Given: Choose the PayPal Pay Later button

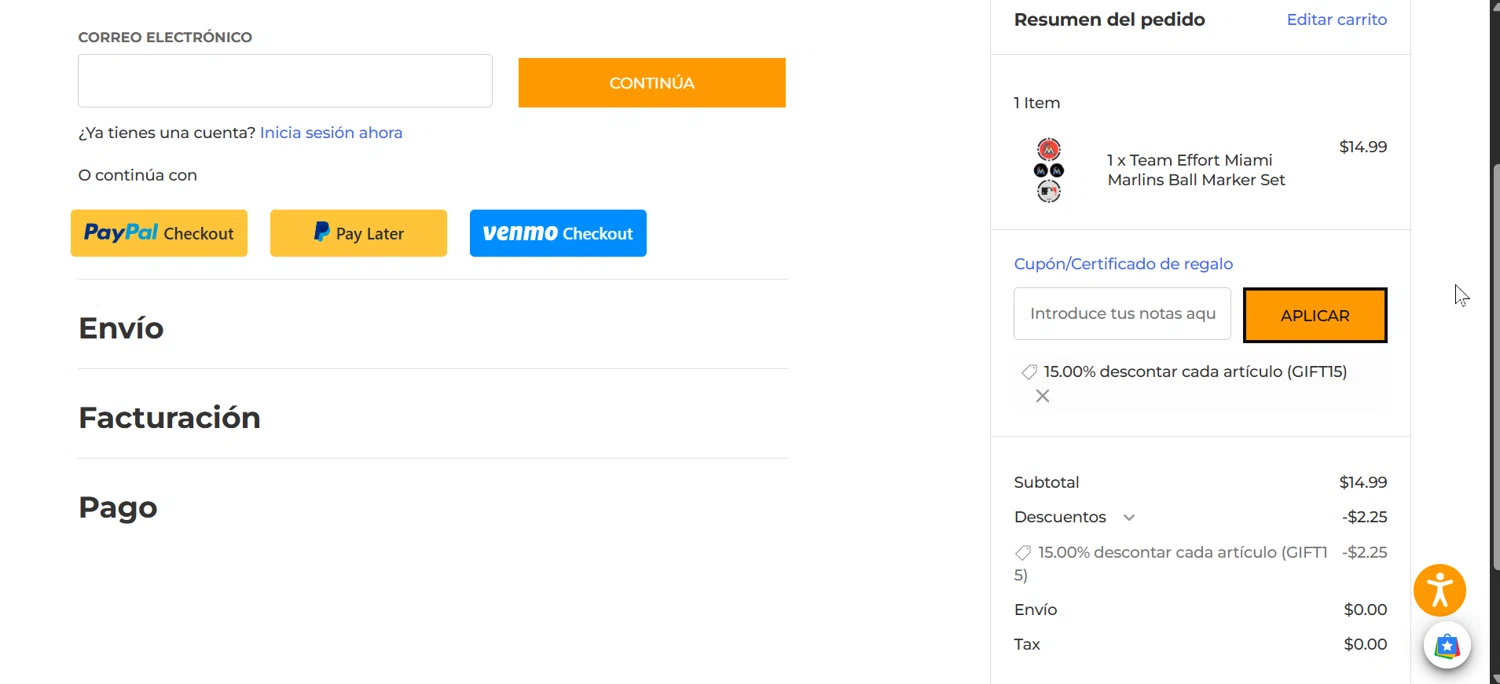Looking at the screenshot, I should (358, 233).
